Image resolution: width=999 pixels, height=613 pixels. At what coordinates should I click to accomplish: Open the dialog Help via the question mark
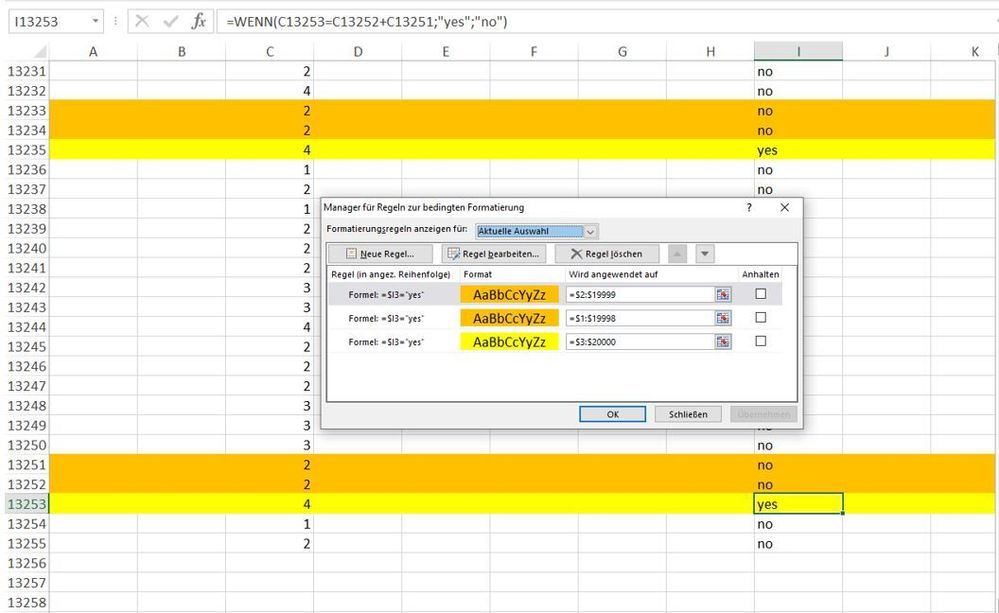(748, 208)
